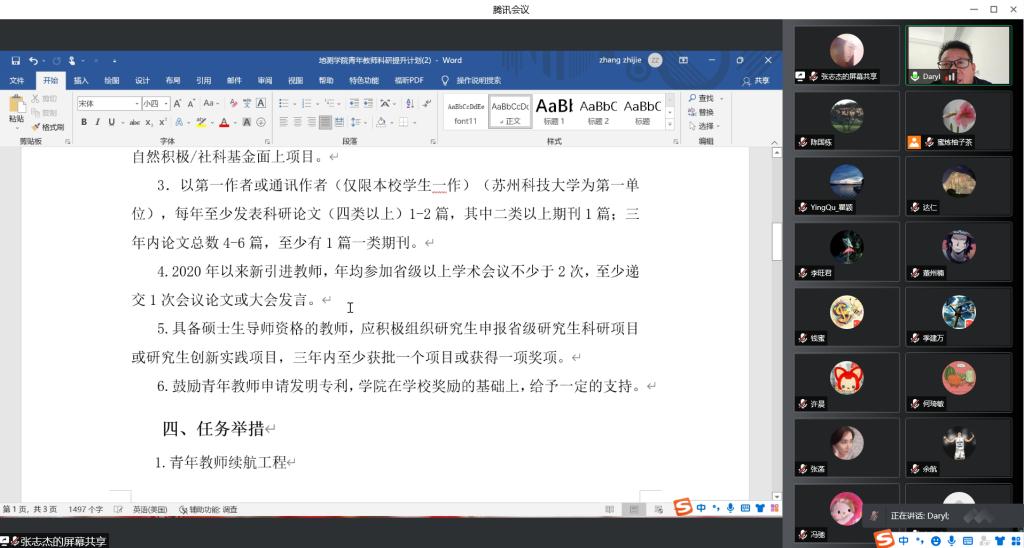The height and width of the screenshot is (548, 1024).
Task: Click the paragraph shading bucket
Action: [381, 122]
